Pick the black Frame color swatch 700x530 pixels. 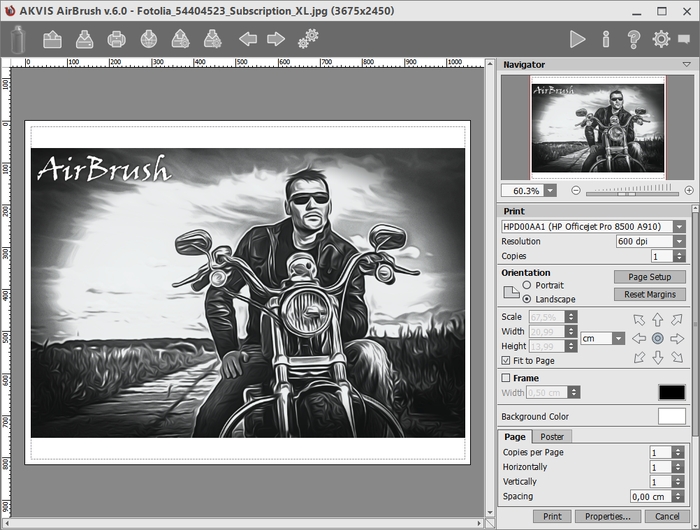pos(671,392)
